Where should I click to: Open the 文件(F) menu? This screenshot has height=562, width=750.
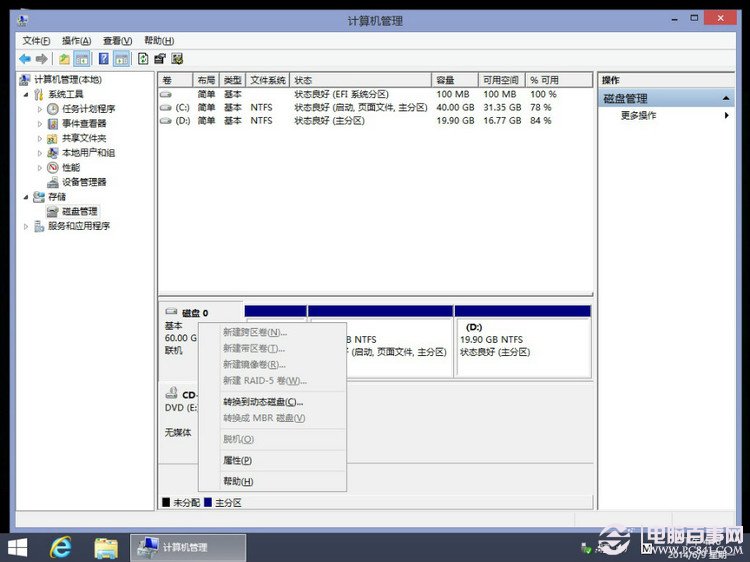click(x=36, y=41)
